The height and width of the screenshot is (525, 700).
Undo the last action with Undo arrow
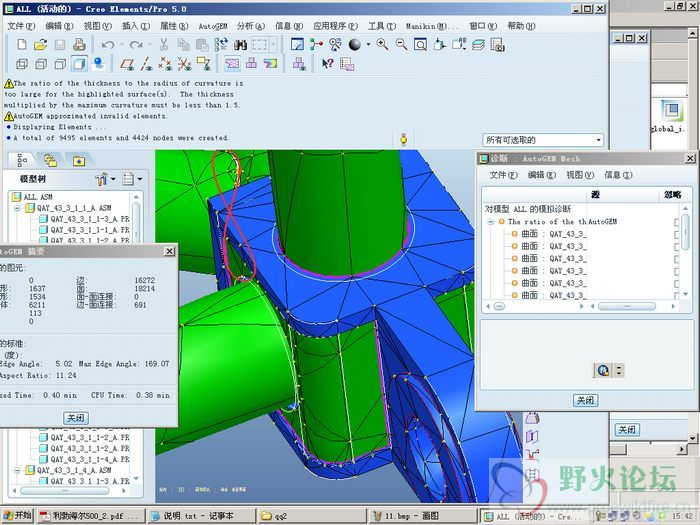tap(107, 44)
